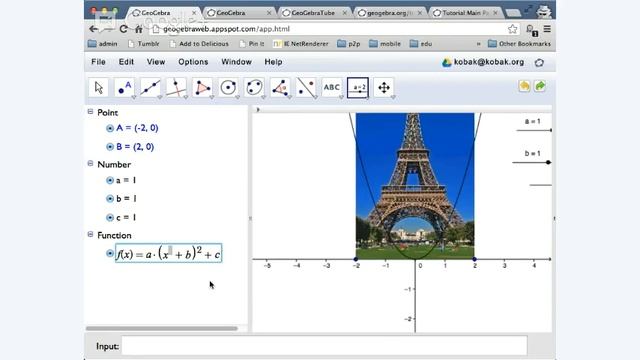Click the partially hidden third slider
640x360 pixels.
pos(540,185)
